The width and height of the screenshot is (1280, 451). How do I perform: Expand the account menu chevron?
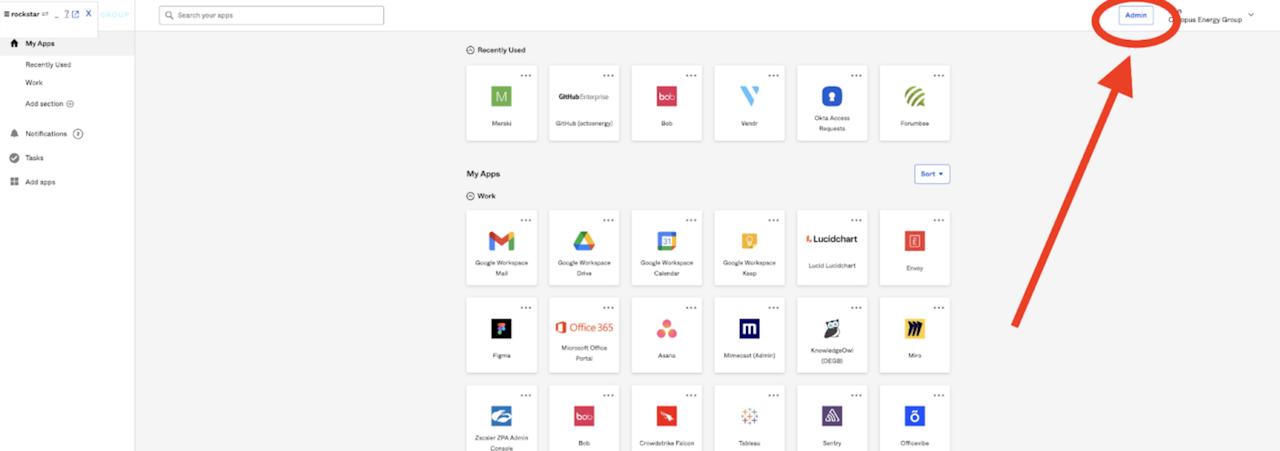point(1251,15)
